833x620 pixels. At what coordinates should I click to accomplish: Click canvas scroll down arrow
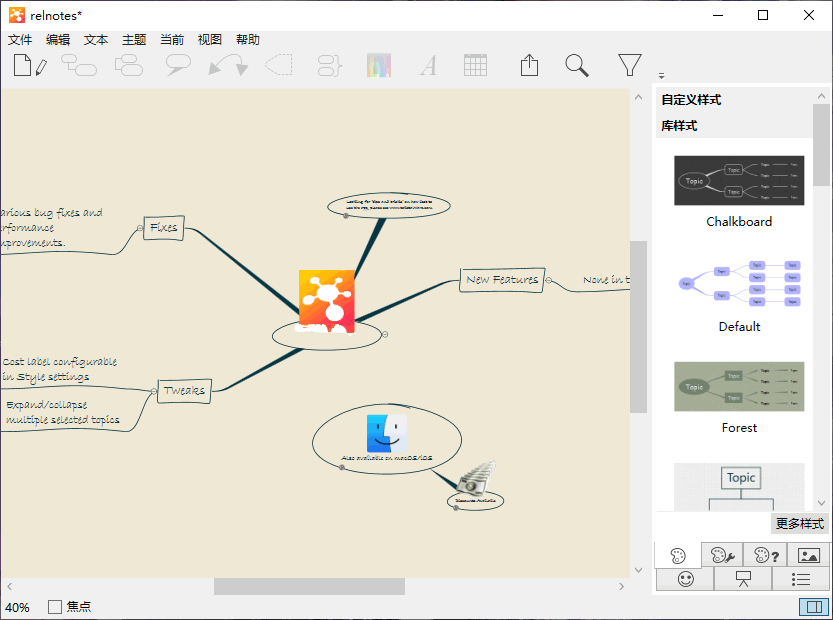click(638, 570)
